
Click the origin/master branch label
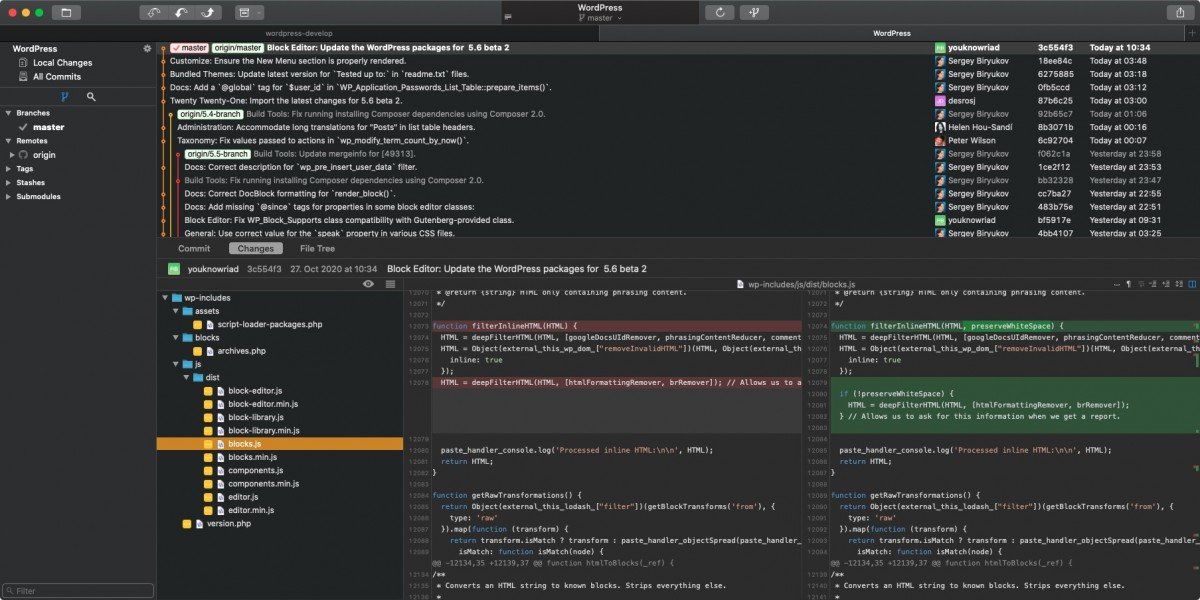pyautogui.click(x=237, y=47)
